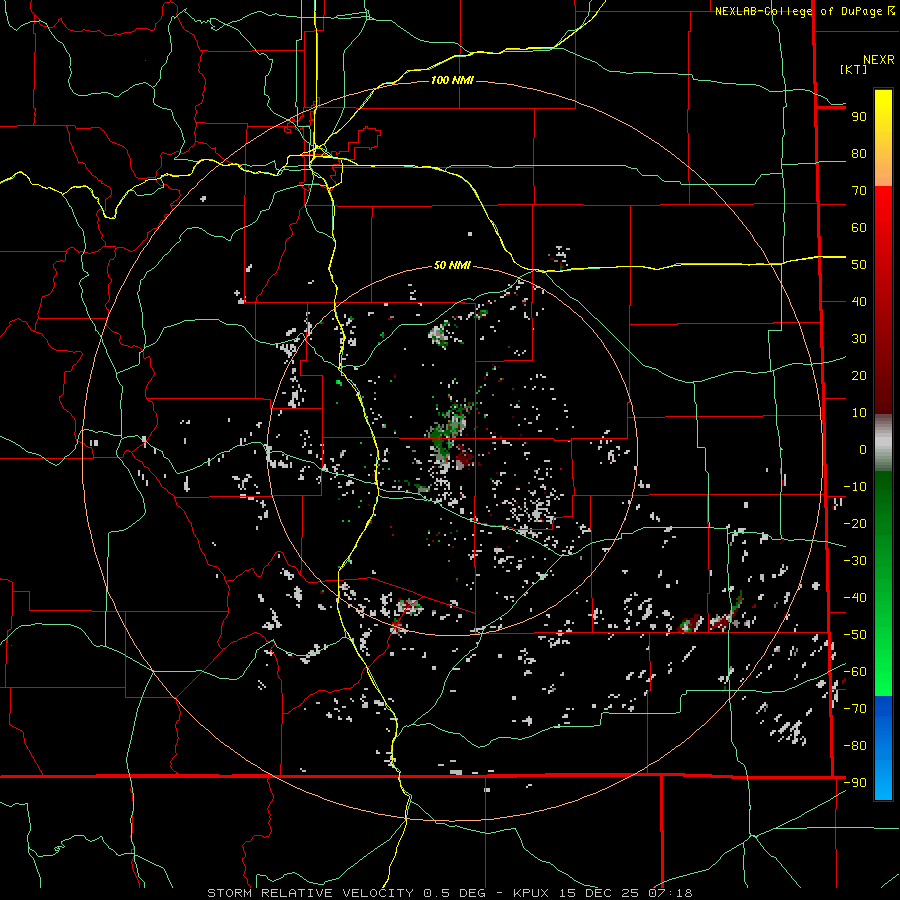Click the 0 value on the velocity scale
900x900 pixels.
[x=863, y=450]
